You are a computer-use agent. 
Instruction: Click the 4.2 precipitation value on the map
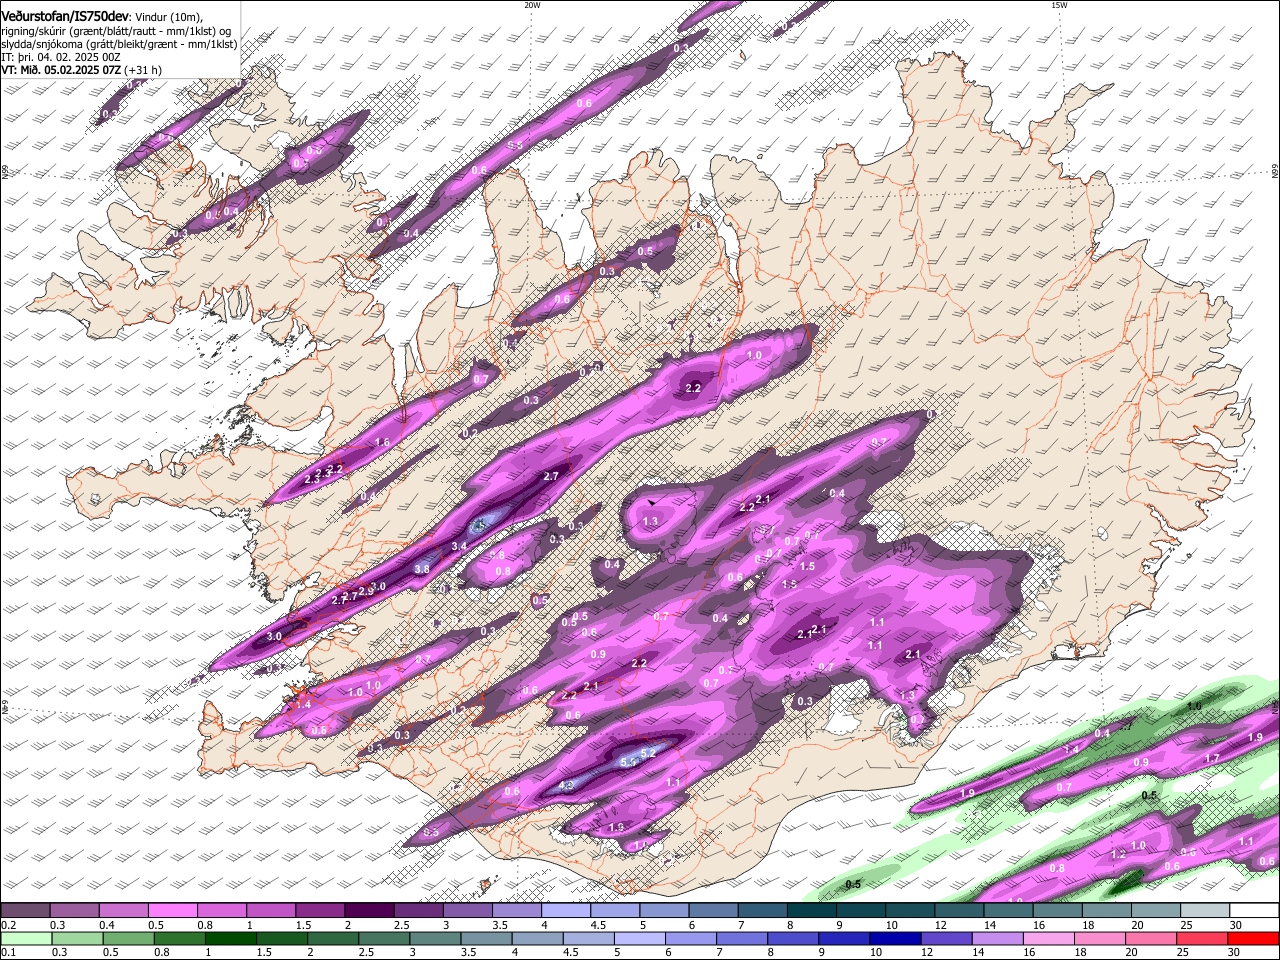566,786
